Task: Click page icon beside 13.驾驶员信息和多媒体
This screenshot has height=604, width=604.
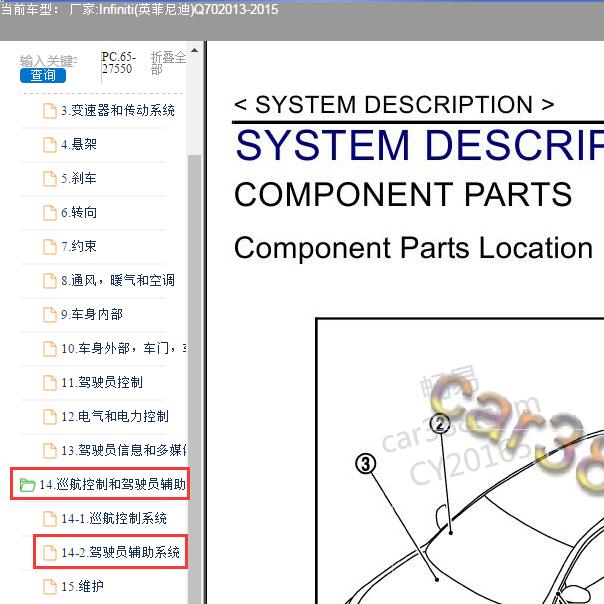Action: [50, 450]
